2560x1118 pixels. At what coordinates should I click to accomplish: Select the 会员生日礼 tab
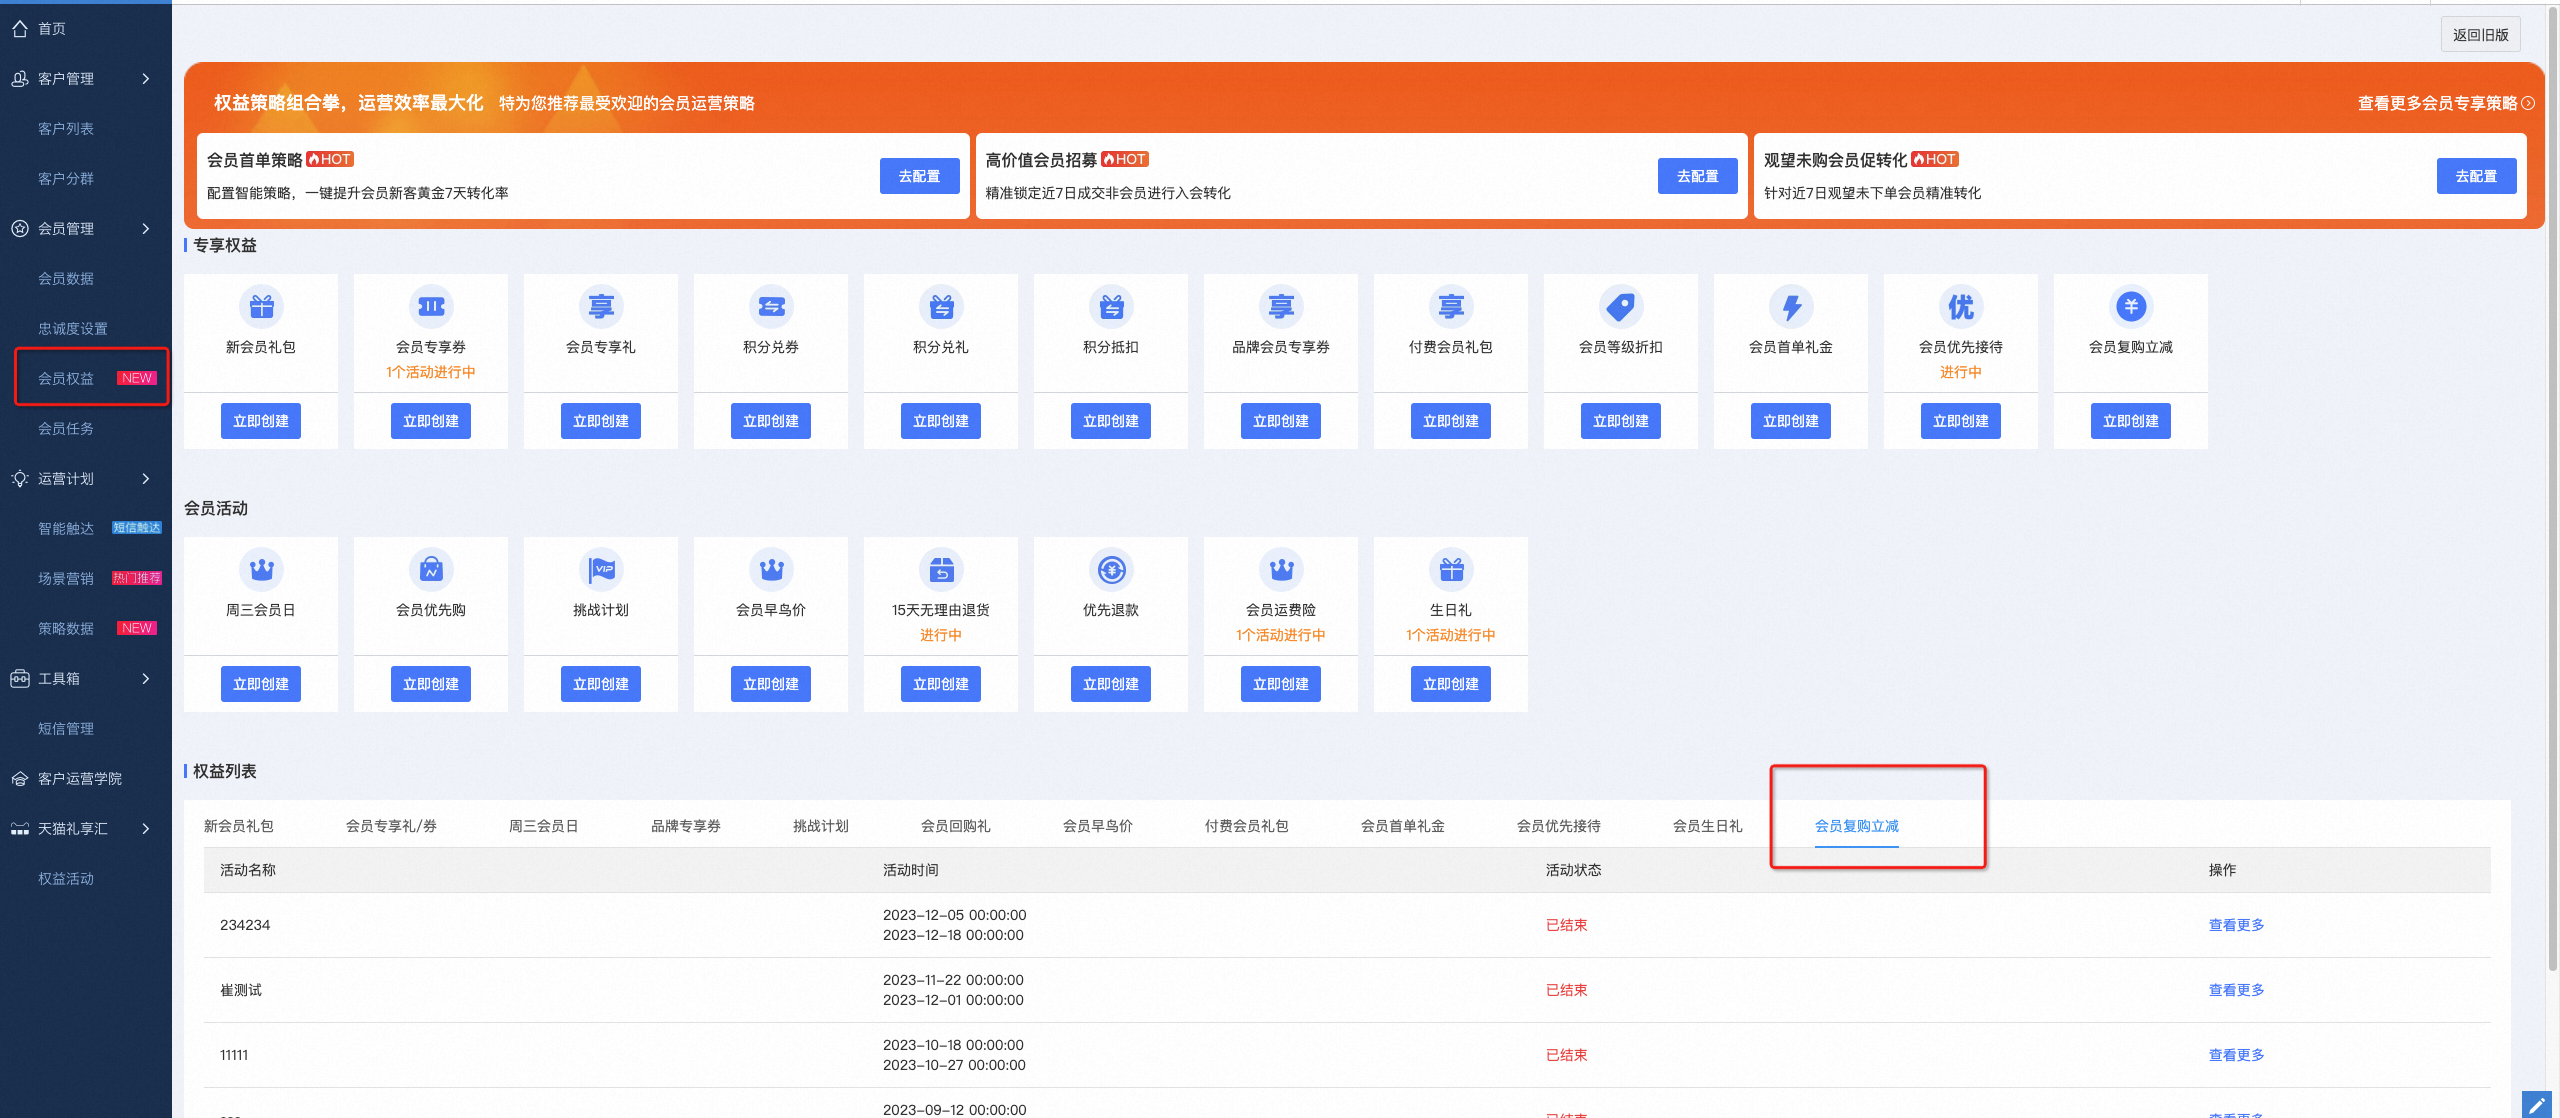tap(1707, 826)
